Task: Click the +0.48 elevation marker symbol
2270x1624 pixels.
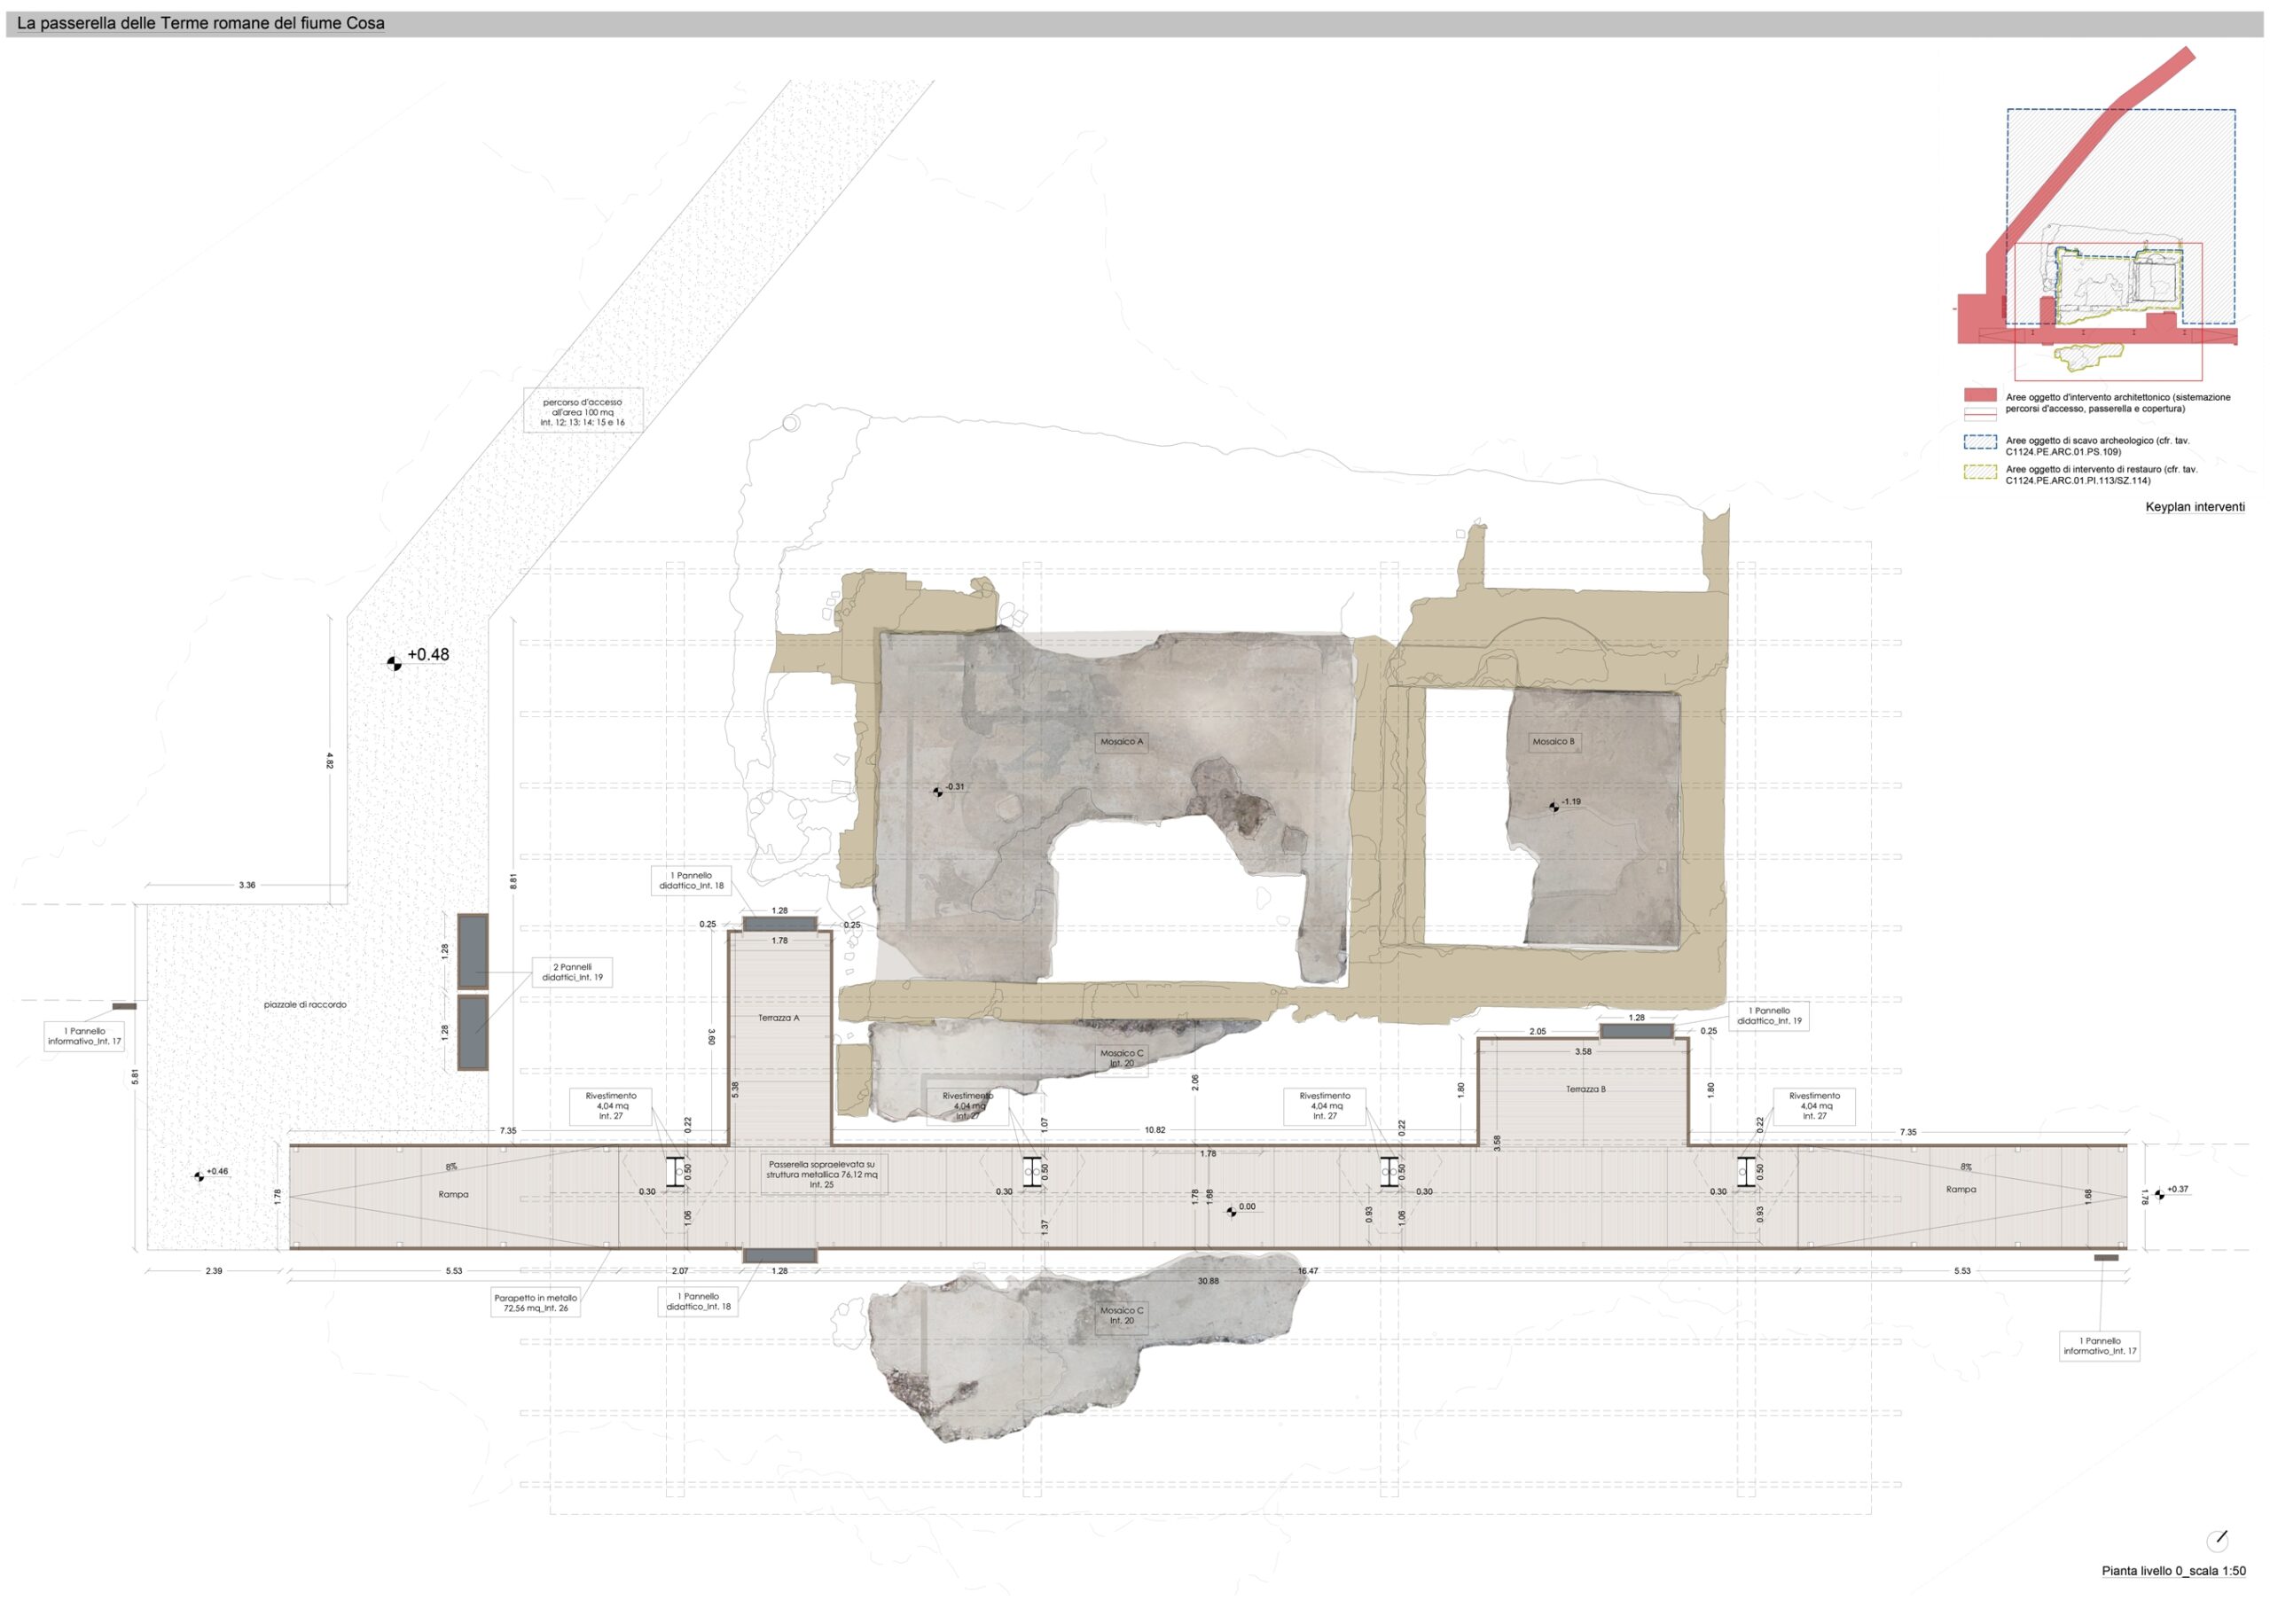Action: tap(394, 664)
